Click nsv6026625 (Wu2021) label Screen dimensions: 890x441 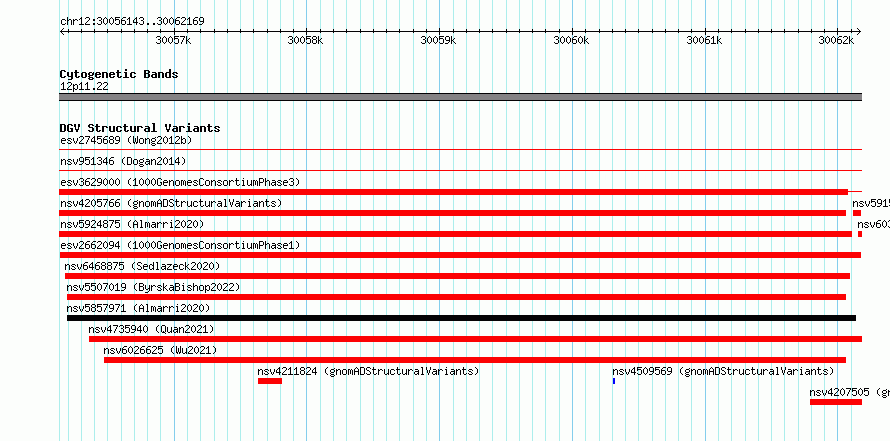point(160,350)
